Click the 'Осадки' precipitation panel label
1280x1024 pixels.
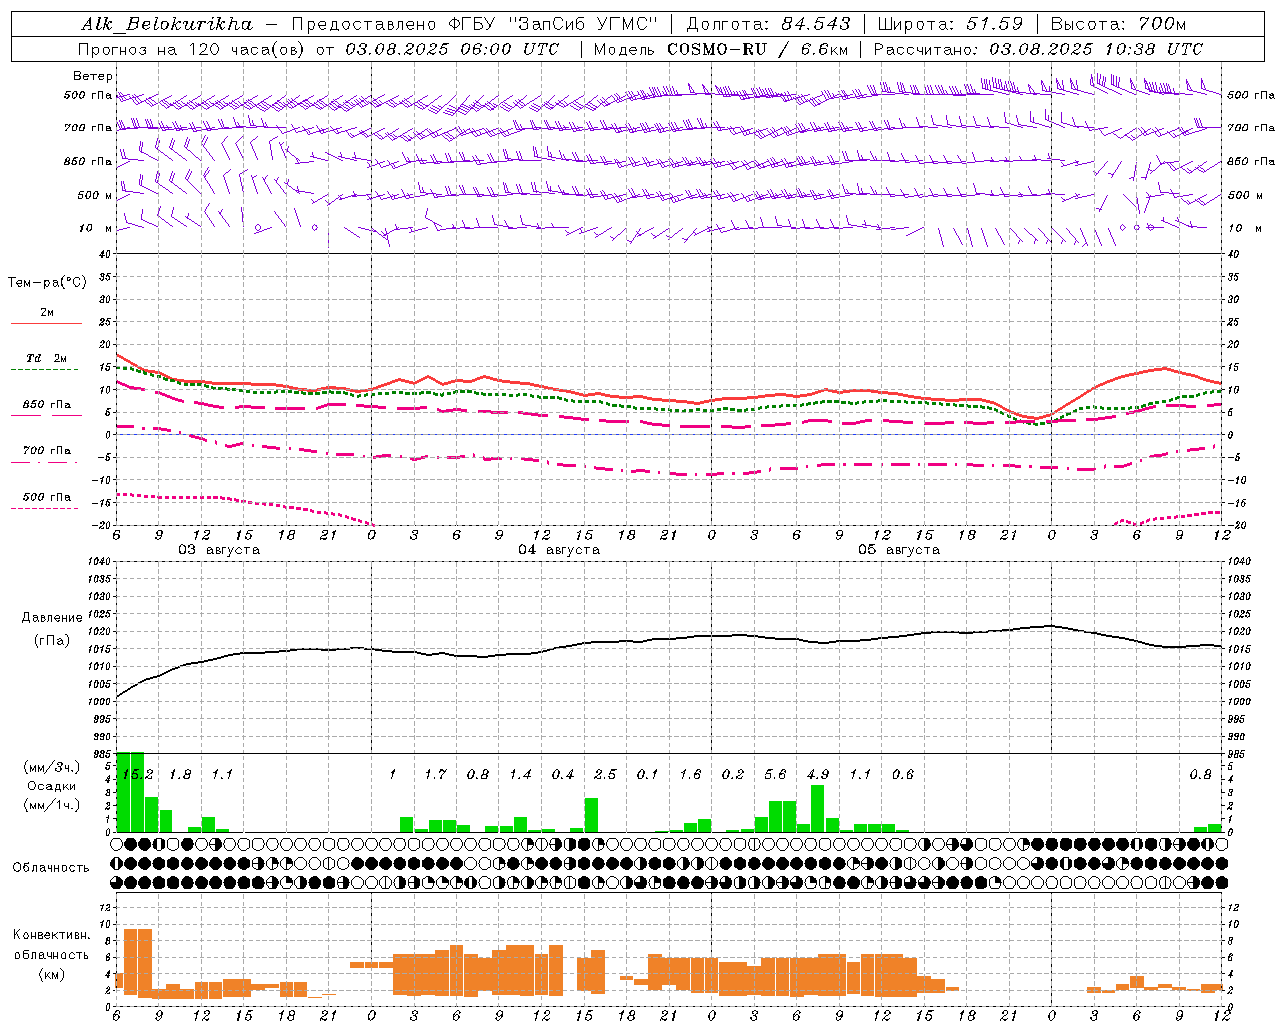tap(50, 786)
